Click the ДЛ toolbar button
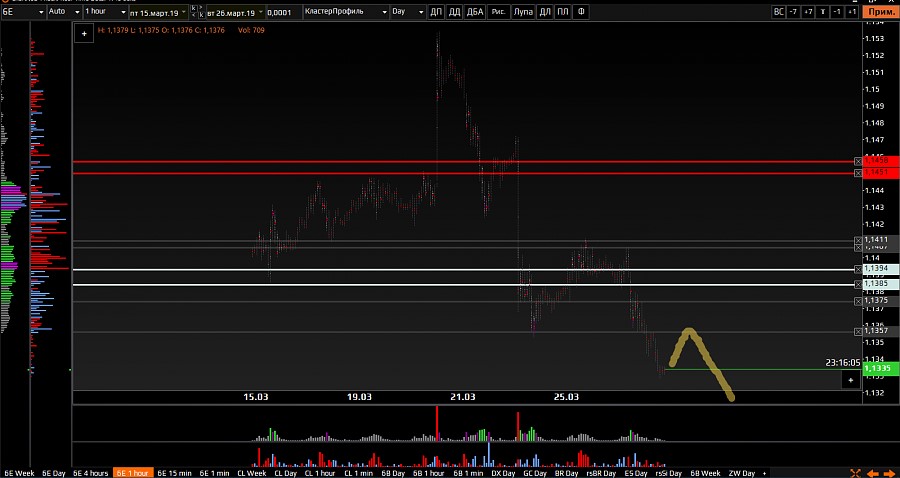900x478 pixels. 546,12
